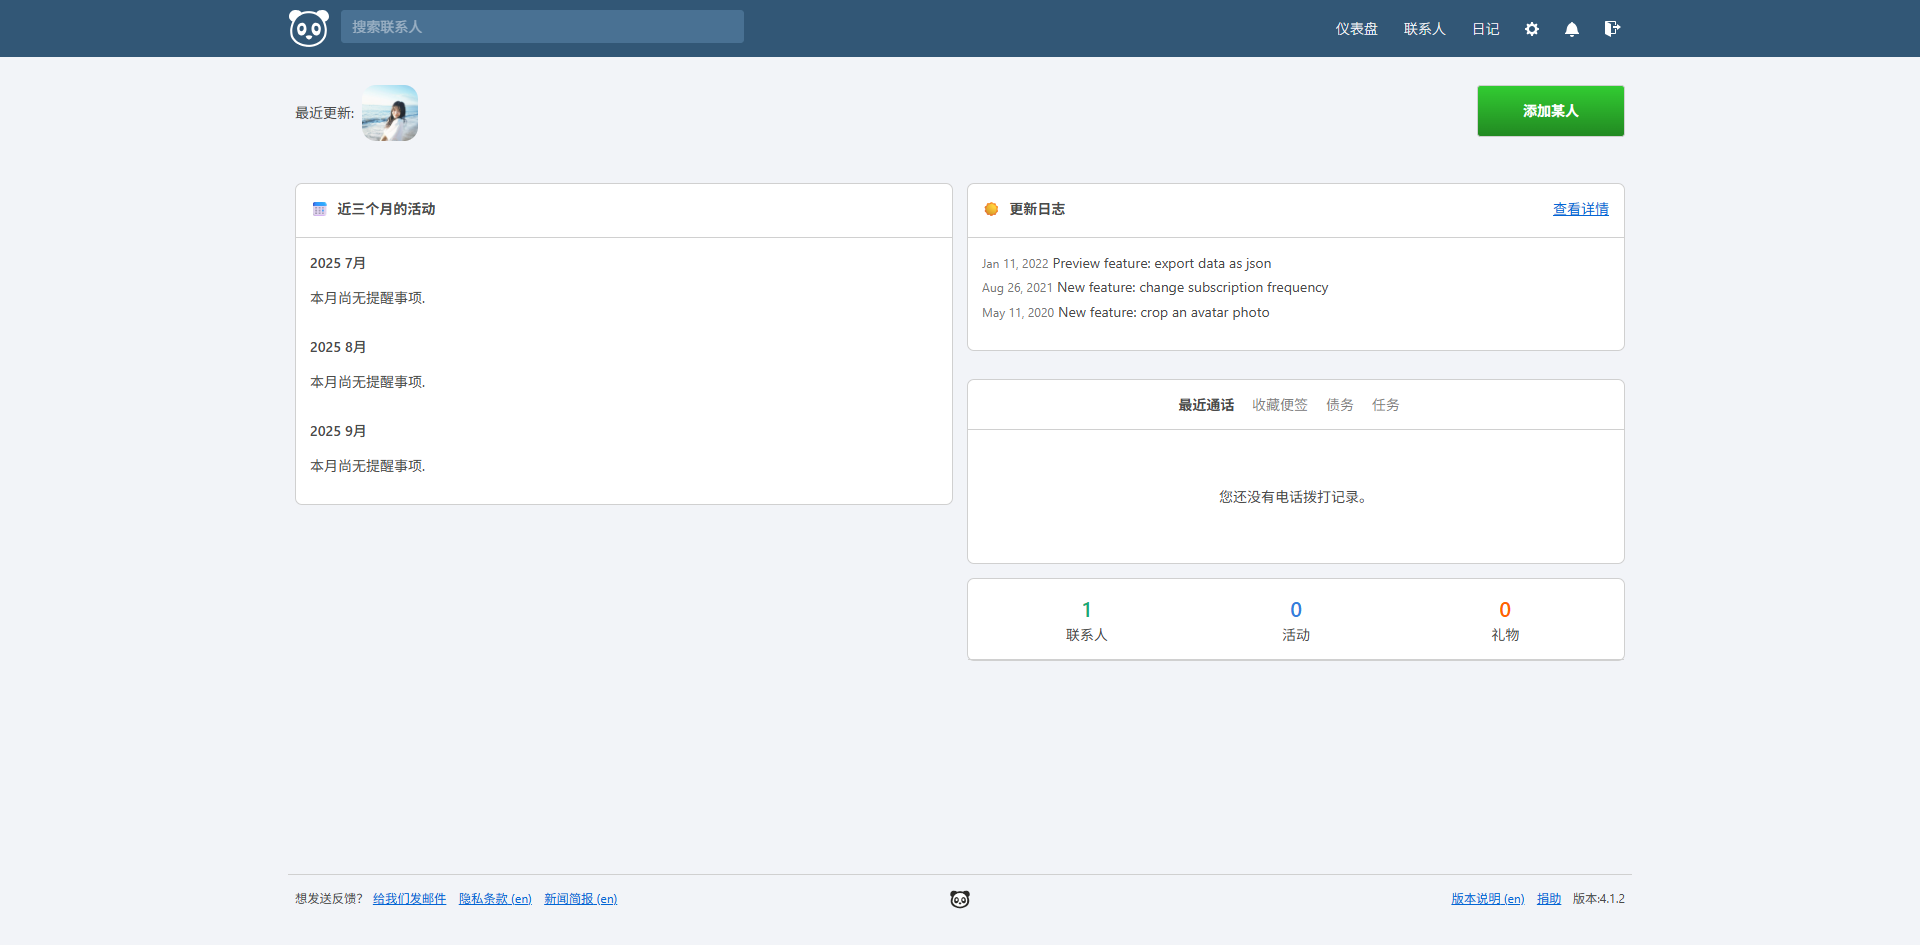Open 隐私条款 (en) link
This screenshot has height=945, width=1920.
[495, 899]
